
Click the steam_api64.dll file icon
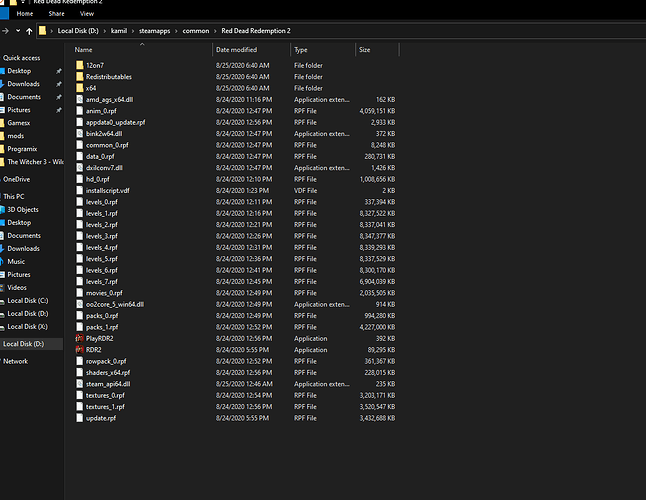(x=80, y=384)
